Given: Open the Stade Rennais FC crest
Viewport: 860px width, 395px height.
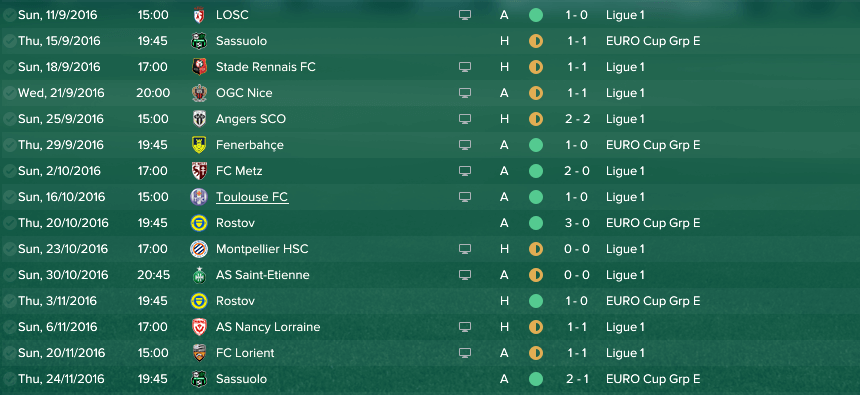Looking at the screenshot, I should point(199,67).
